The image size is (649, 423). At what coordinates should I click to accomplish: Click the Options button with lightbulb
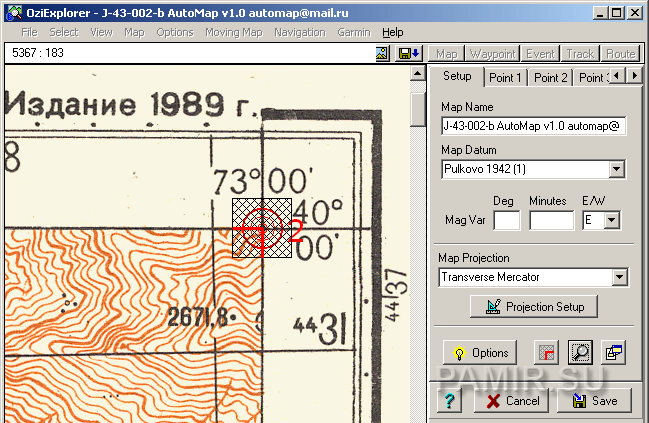pos(480,353)
